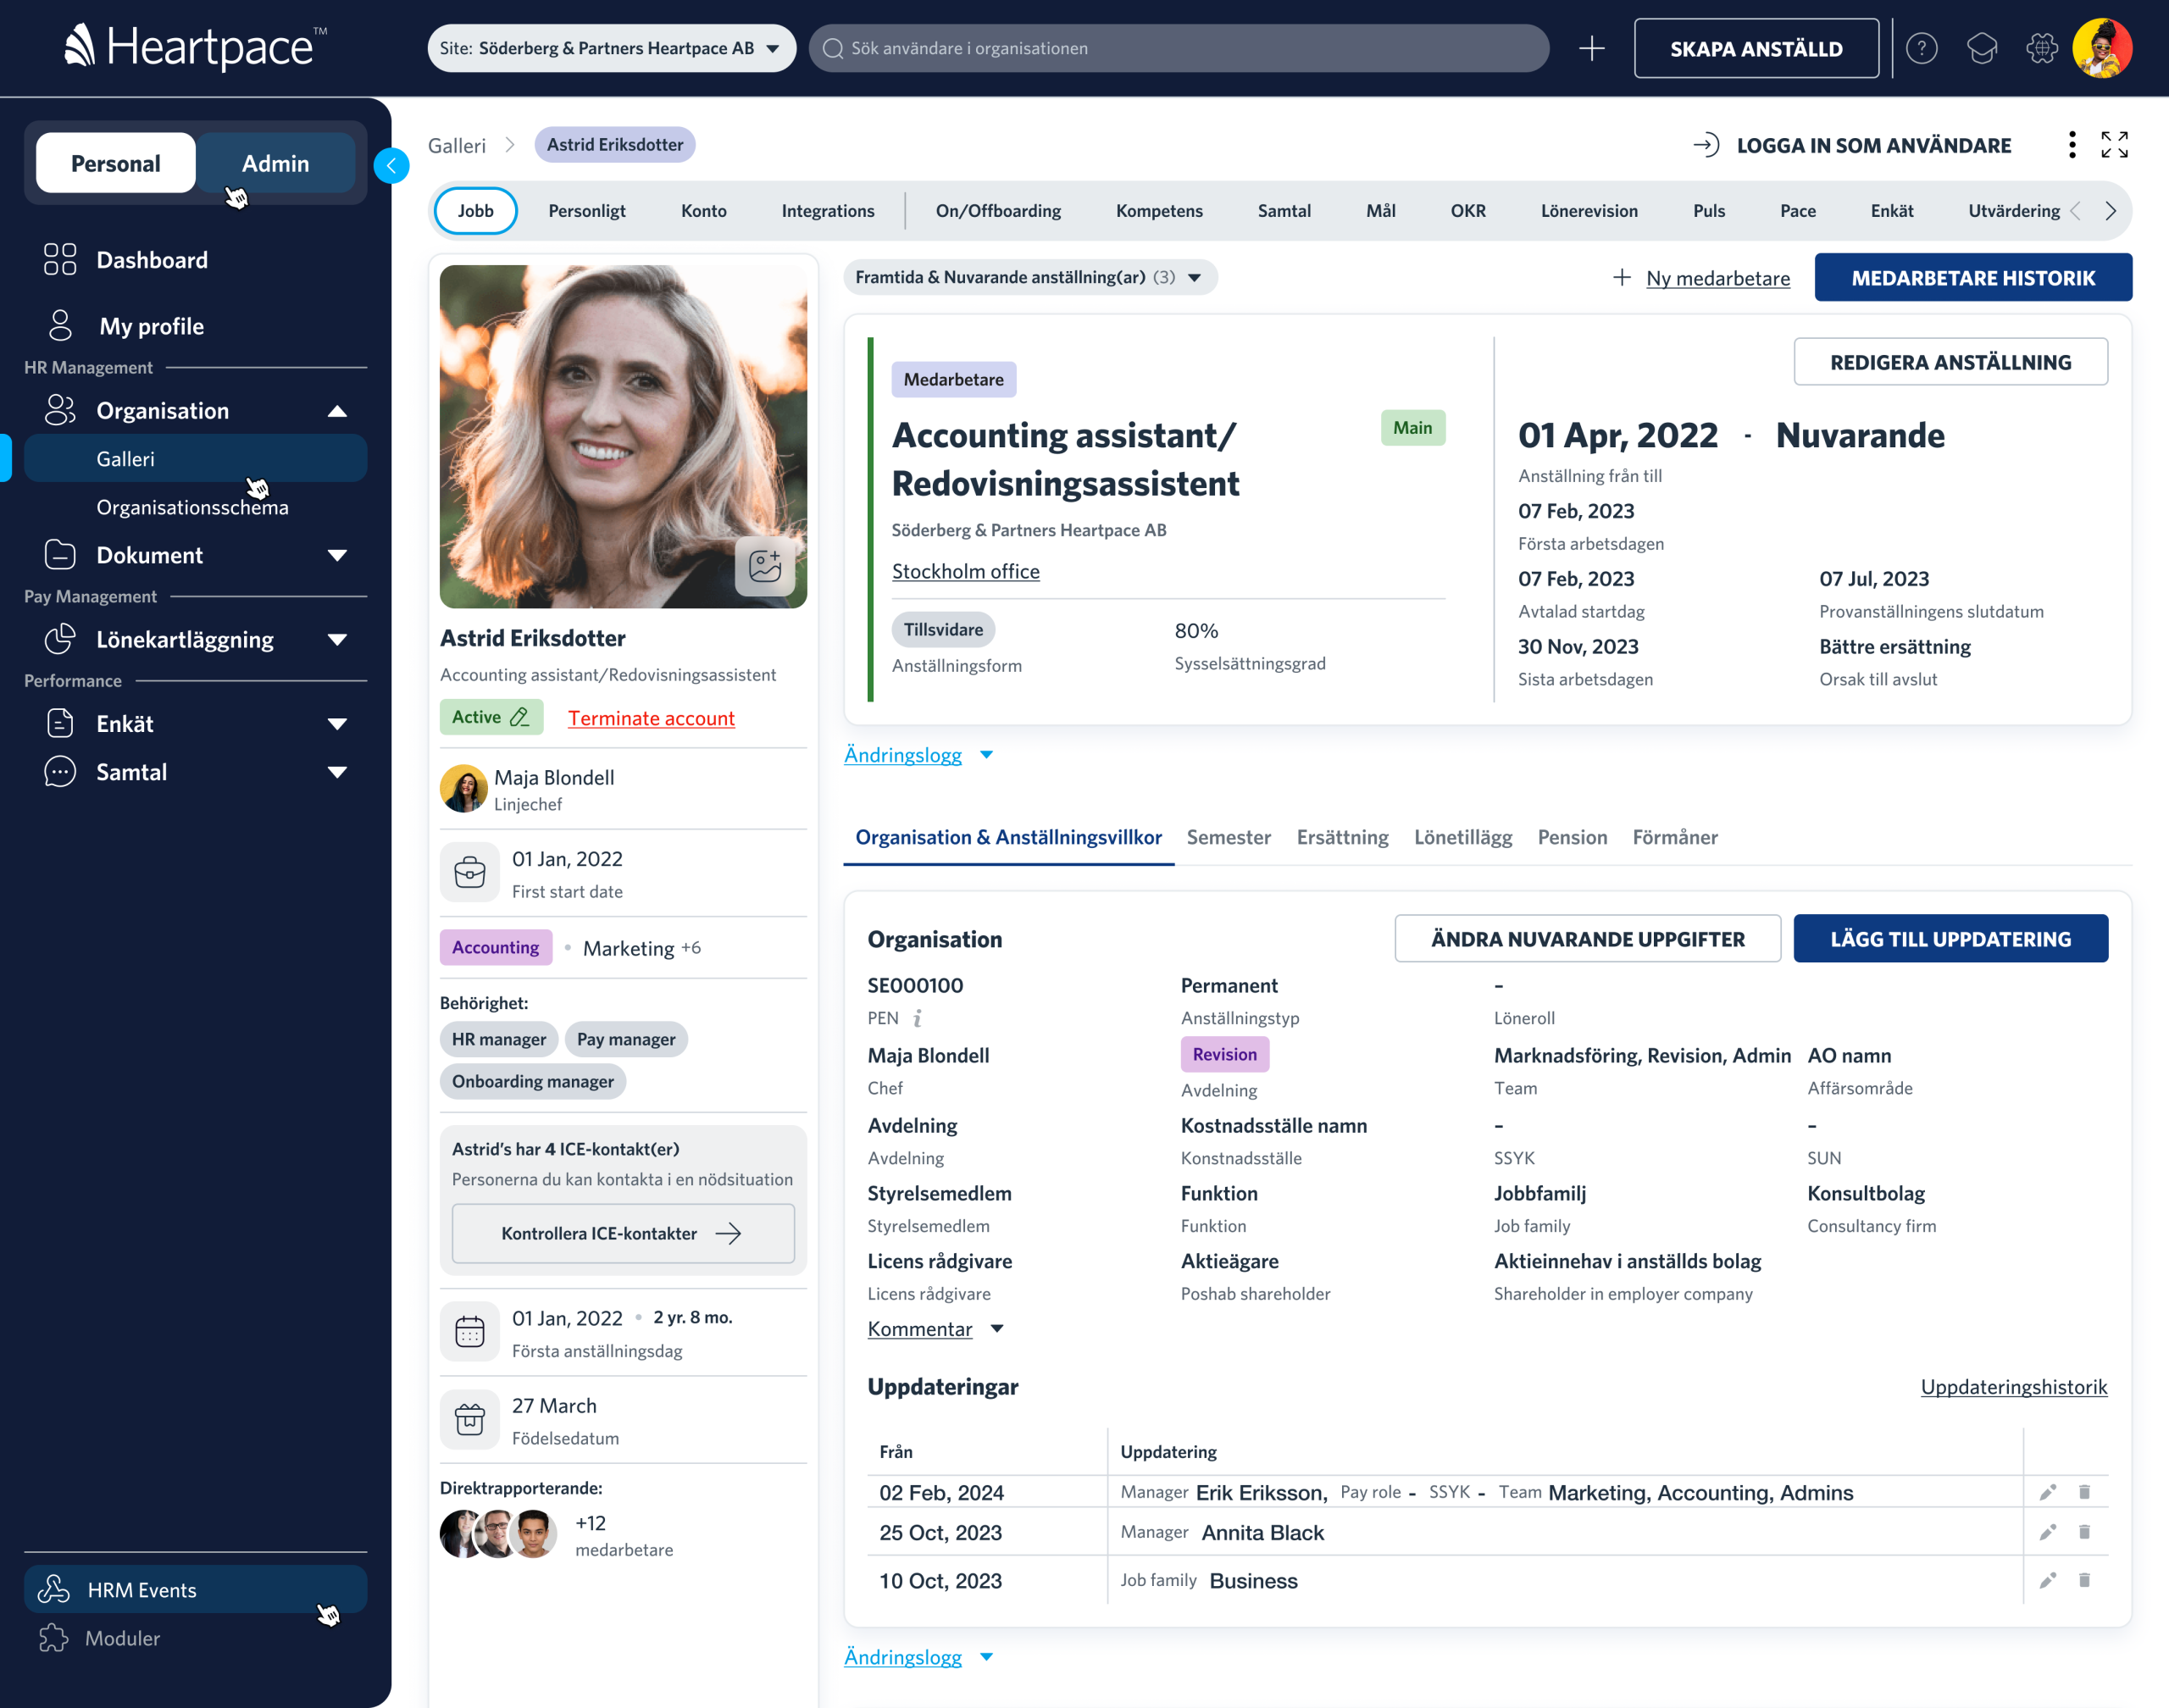Switch to the Ersättning tab
The image size is (2169, 1708).
pos(1342,837)
